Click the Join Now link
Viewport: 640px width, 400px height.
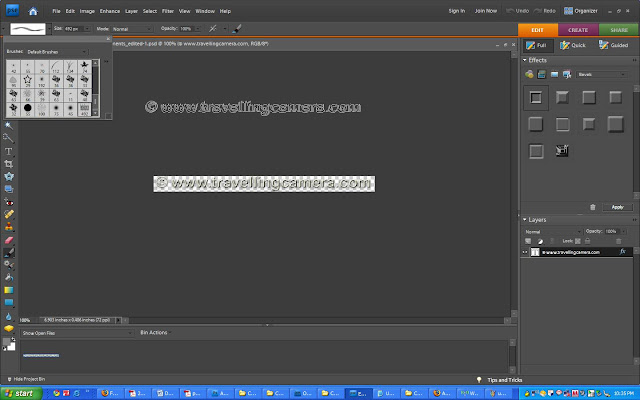coord(486,11)
